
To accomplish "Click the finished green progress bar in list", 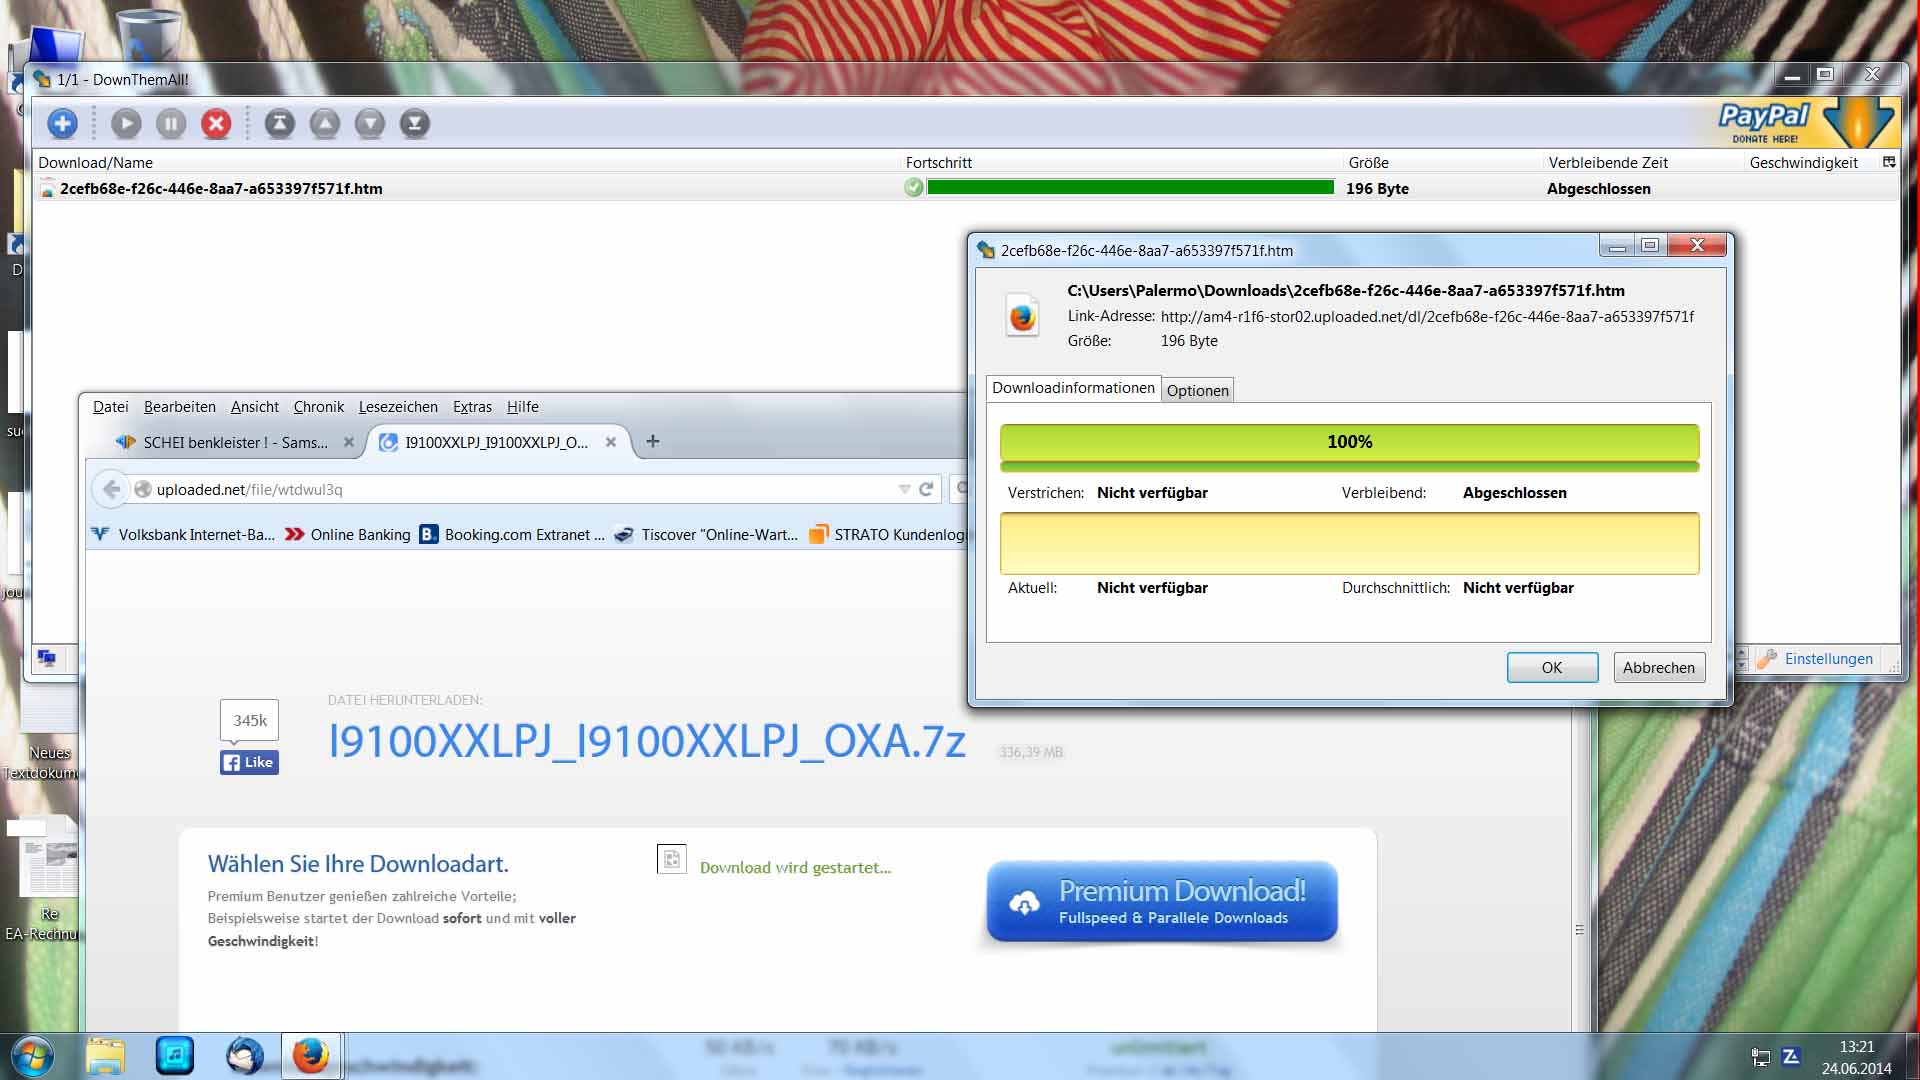I will (x=1130, y=187).
